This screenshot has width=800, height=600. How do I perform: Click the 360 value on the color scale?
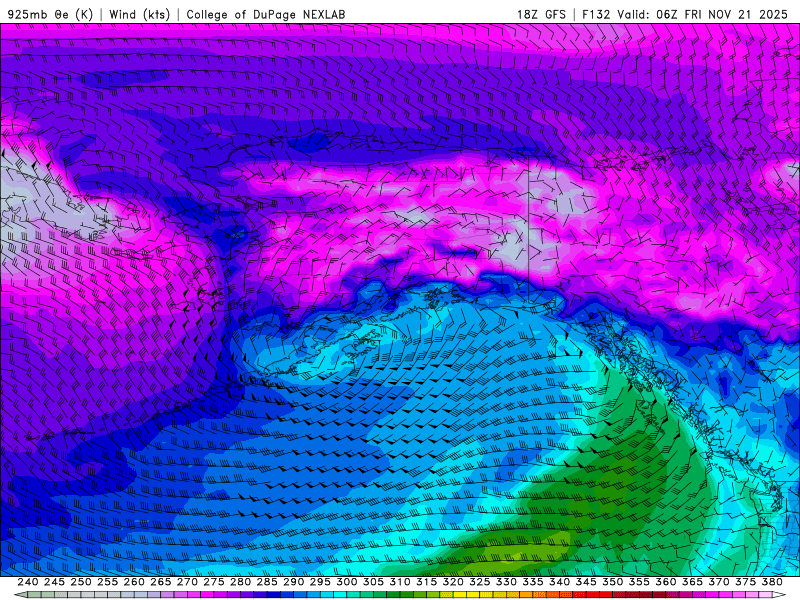coord(665,582)
